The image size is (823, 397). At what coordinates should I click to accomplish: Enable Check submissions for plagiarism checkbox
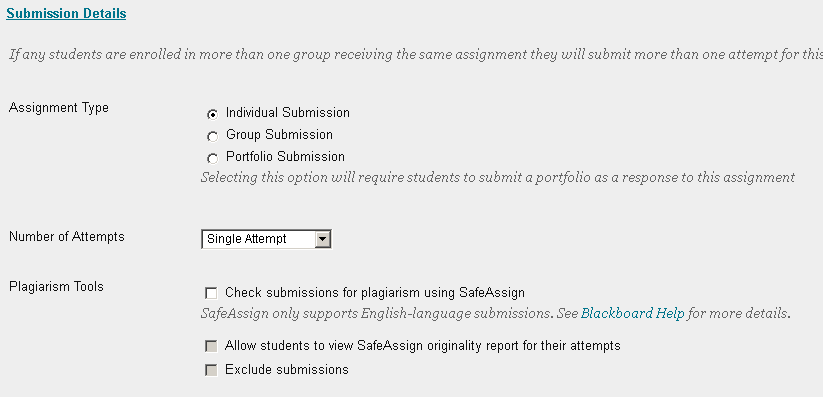click(211, 293)
